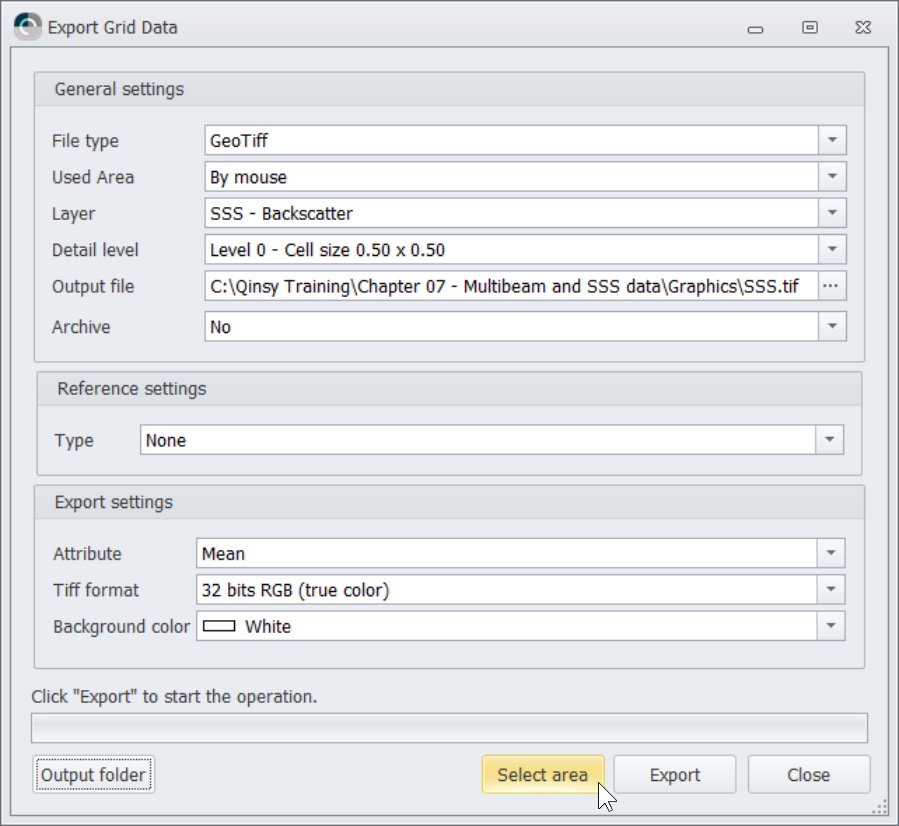Open the Archive dropdown
Viewport: 899px width, 826px height.
832,327
